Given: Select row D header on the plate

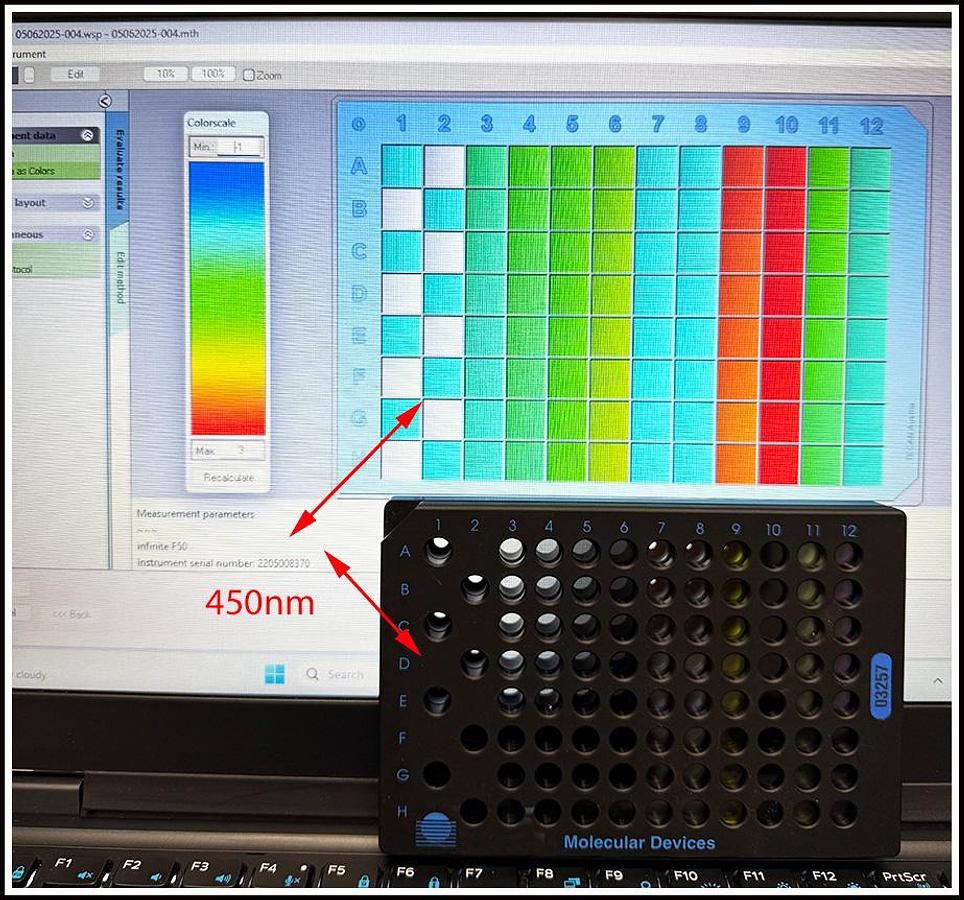Looking at the screenshot, I should [x=358, y=293].
